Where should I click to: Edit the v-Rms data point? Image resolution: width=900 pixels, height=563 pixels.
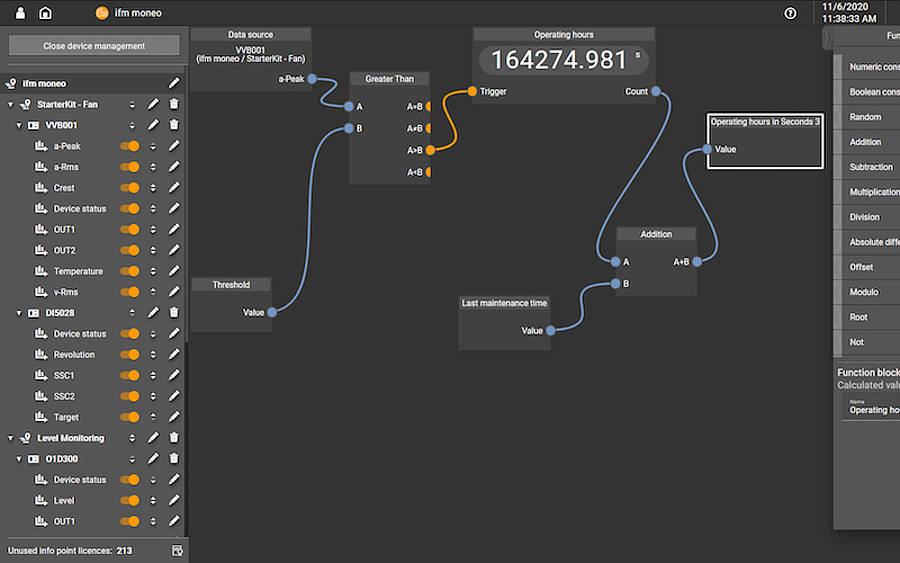tap(174, 292)
